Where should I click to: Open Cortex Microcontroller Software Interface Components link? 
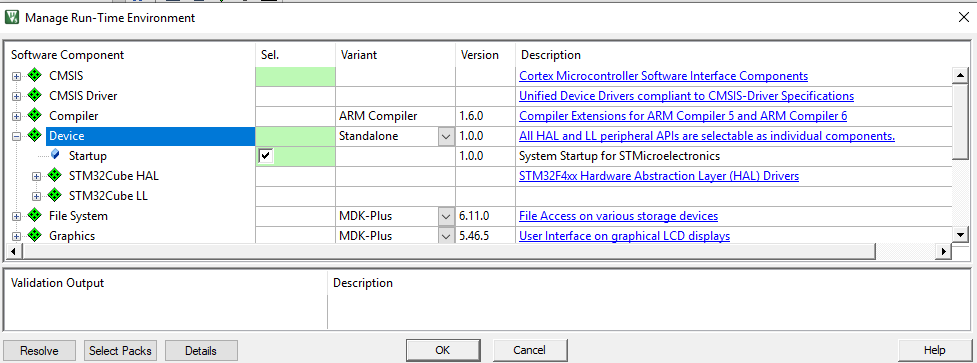[664, 76]
